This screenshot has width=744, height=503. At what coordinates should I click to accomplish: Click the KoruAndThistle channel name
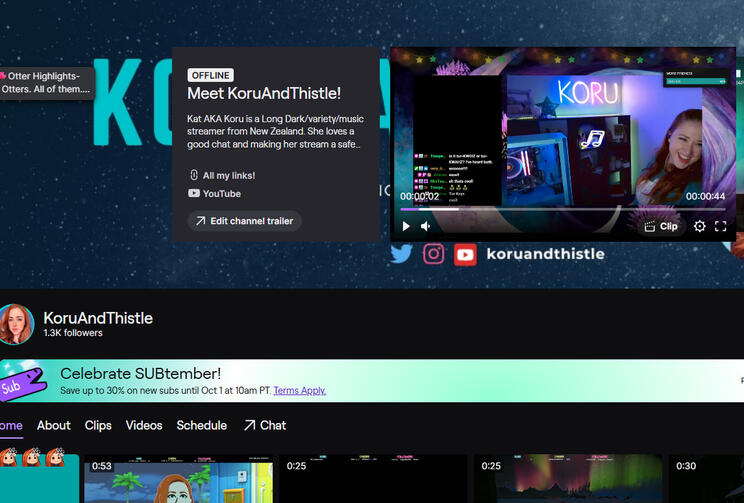(98, 318)
